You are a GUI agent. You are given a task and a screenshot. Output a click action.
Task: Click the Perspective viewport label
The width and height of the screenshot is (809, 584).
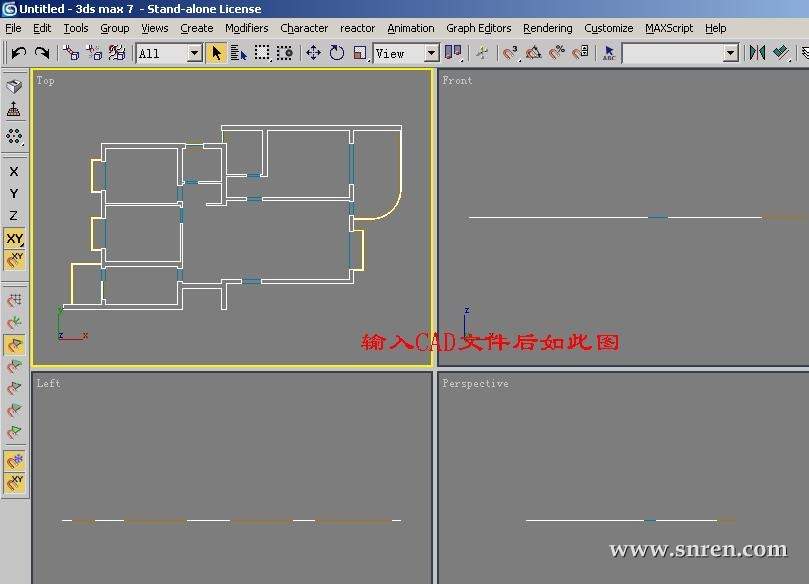pyautogui.click(x=475, y=383)
